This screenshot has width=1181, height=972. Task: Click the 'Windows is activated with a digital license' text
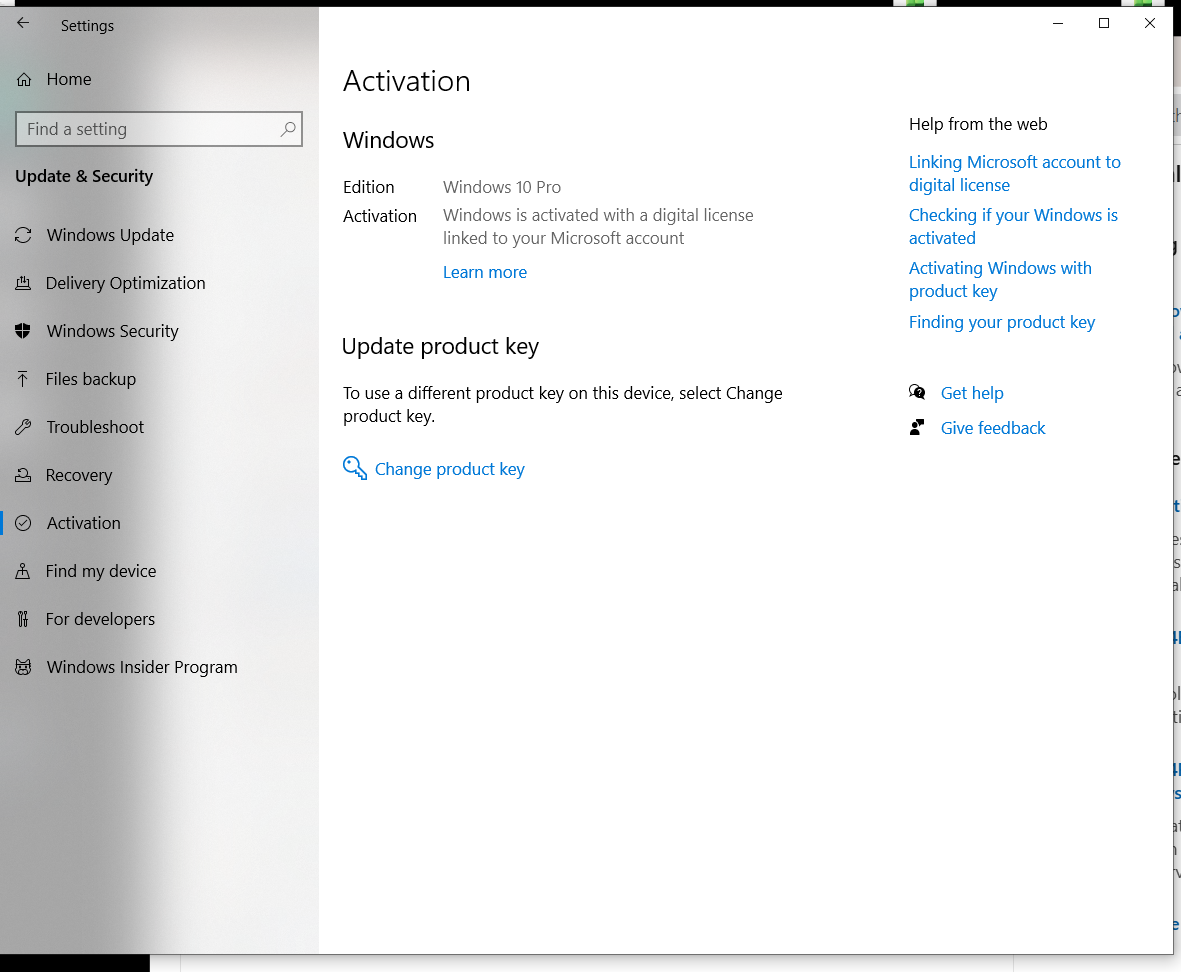pos(598,227)
